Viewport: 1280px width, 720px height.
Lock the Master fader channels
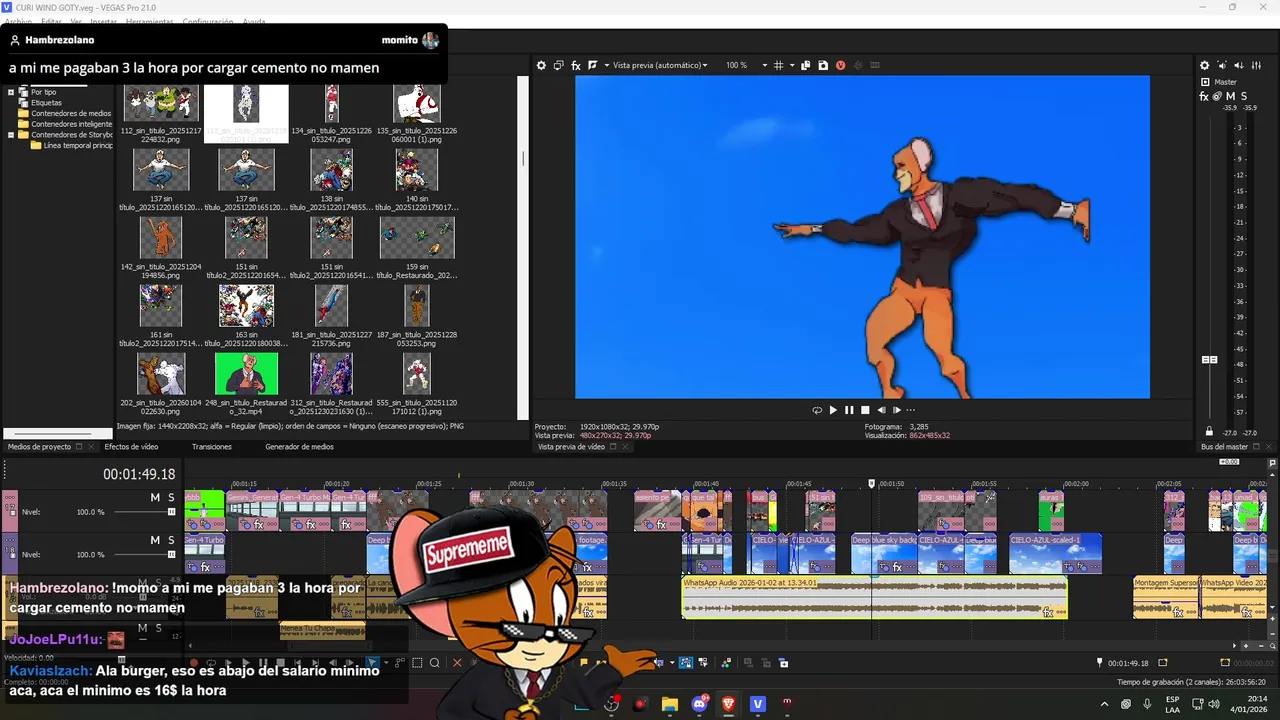coord(1209,431)
